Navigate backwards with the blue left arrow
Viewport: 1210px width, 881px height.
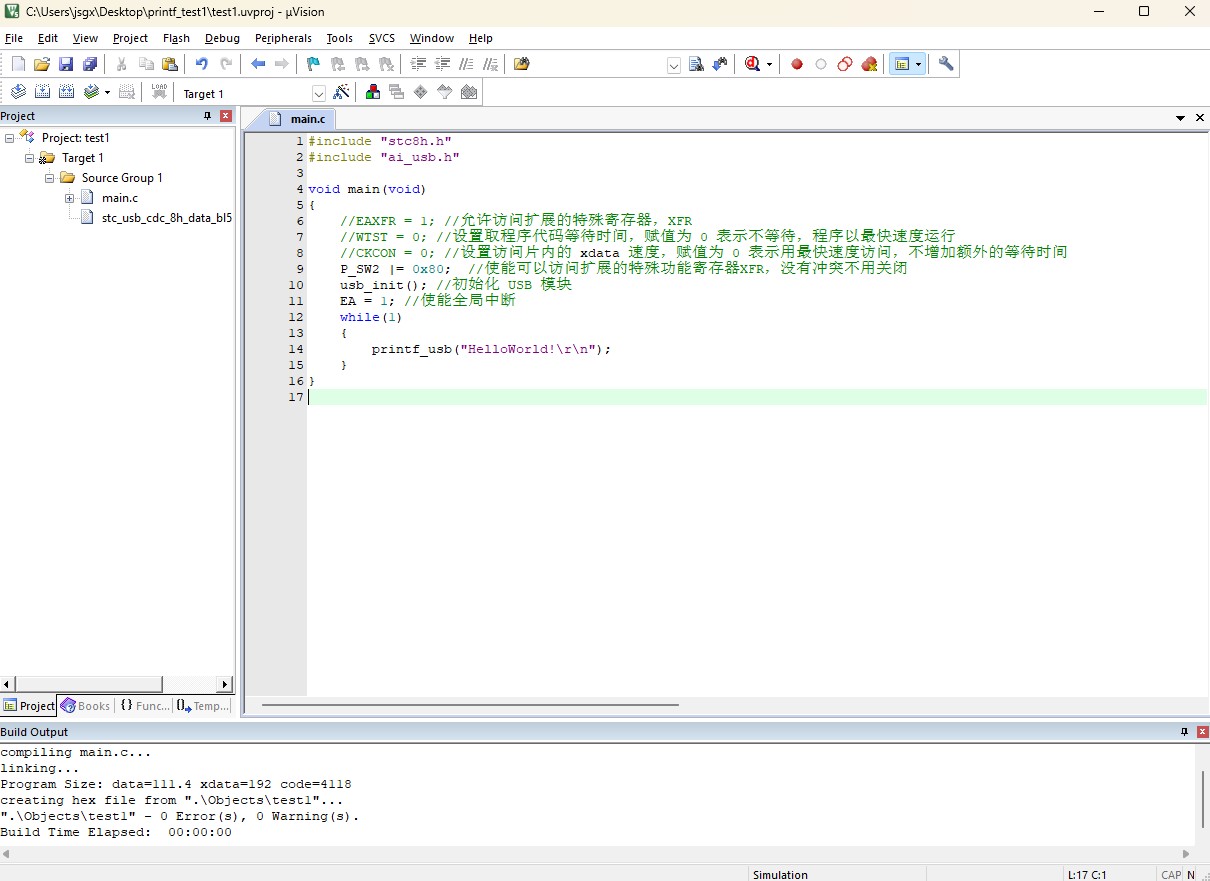[258, 64]
